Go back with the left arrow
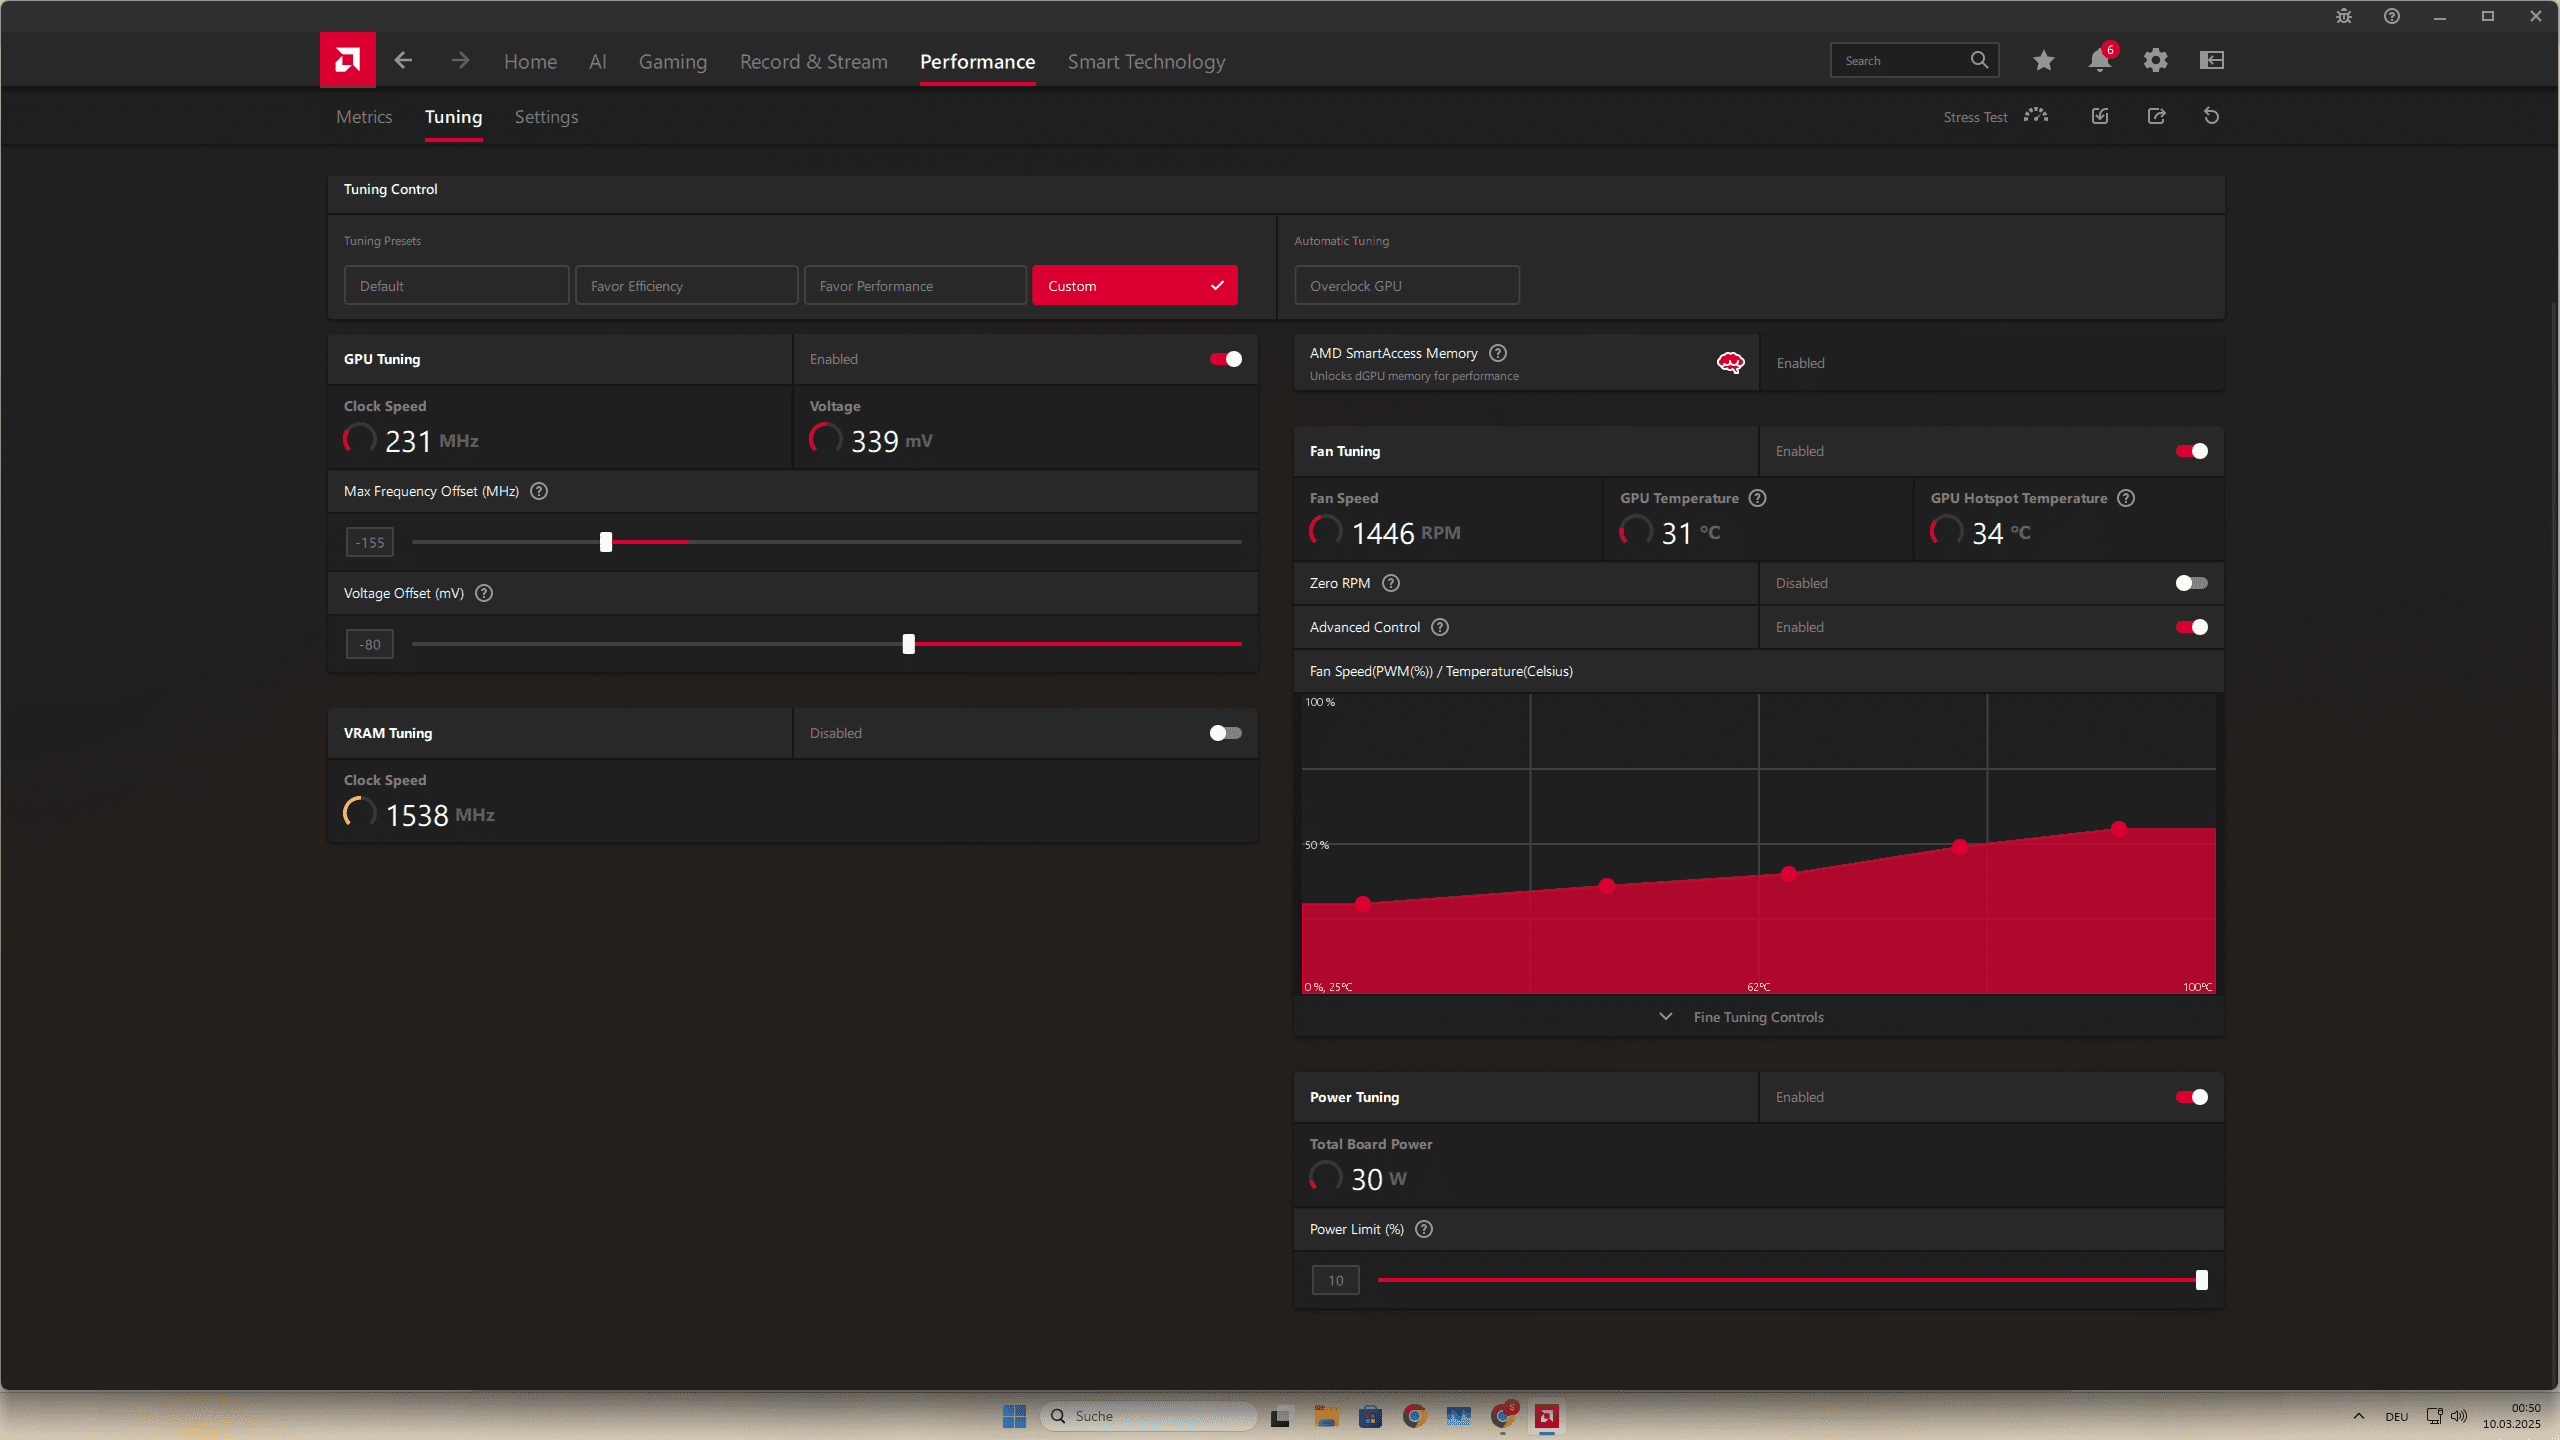Screen dimensions: 2560x1440 403,60
